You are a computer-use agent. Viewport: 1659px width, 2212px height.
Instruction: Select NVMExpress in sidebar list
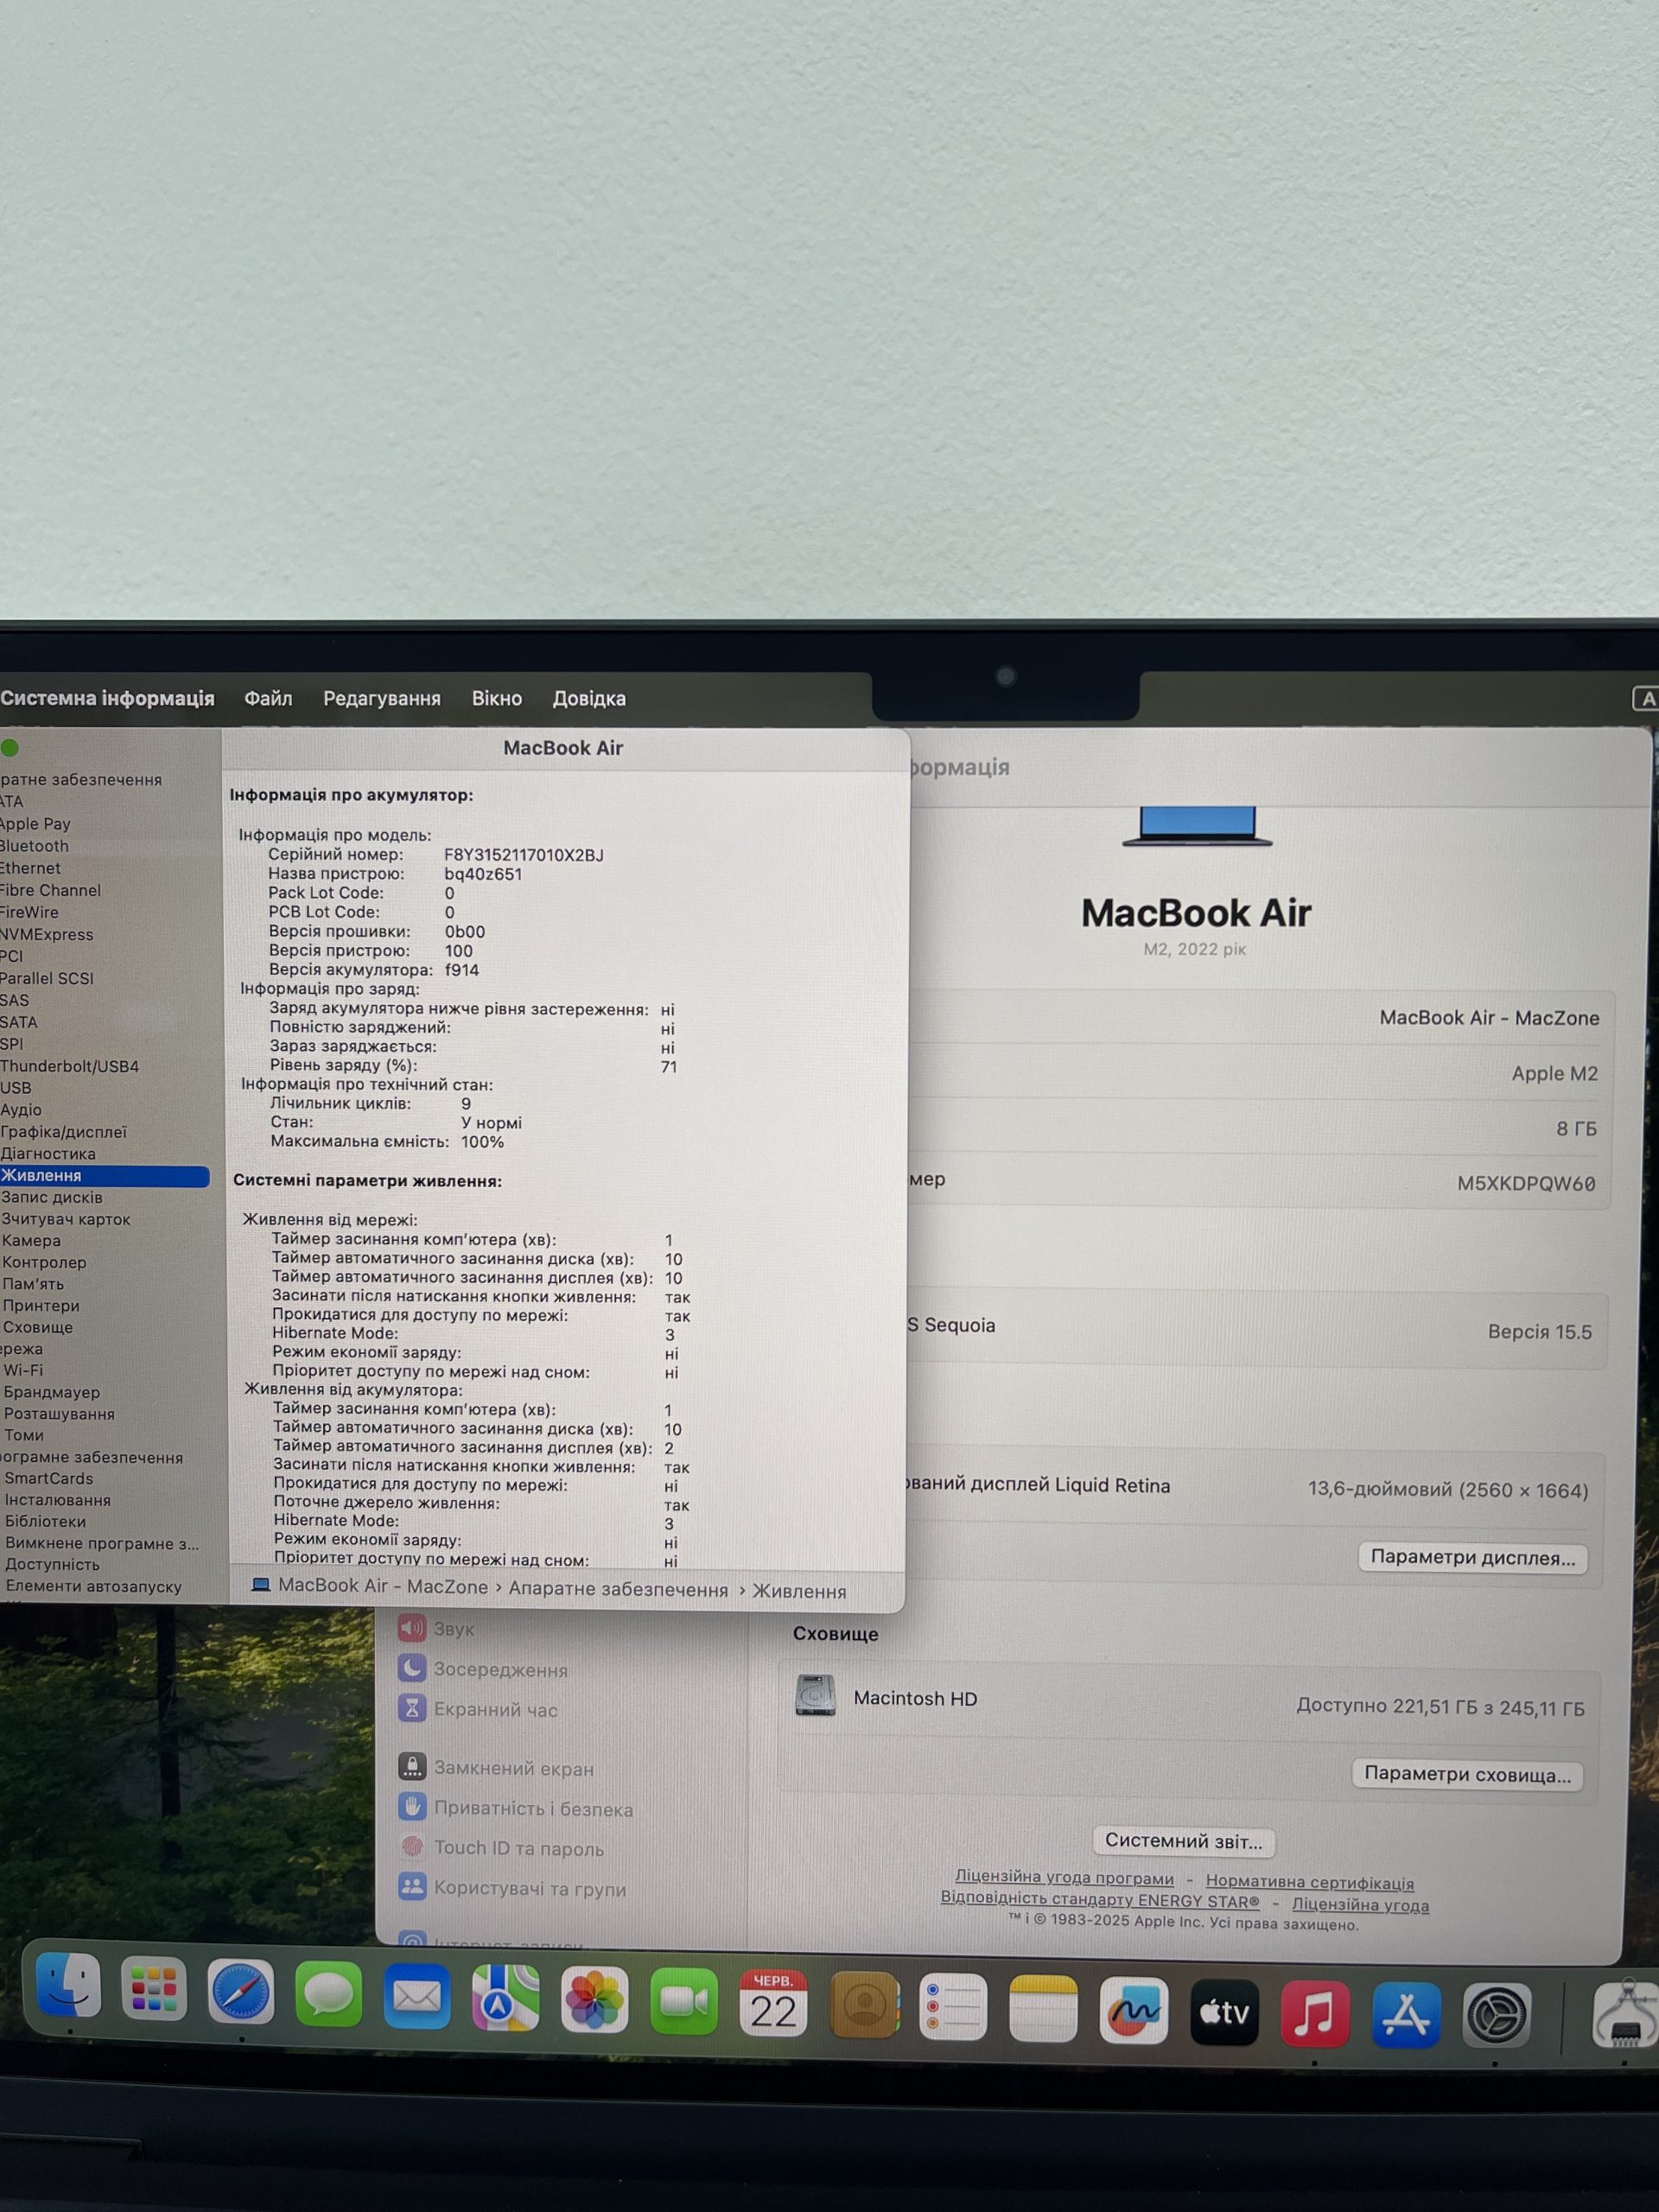tap(47, 934)
